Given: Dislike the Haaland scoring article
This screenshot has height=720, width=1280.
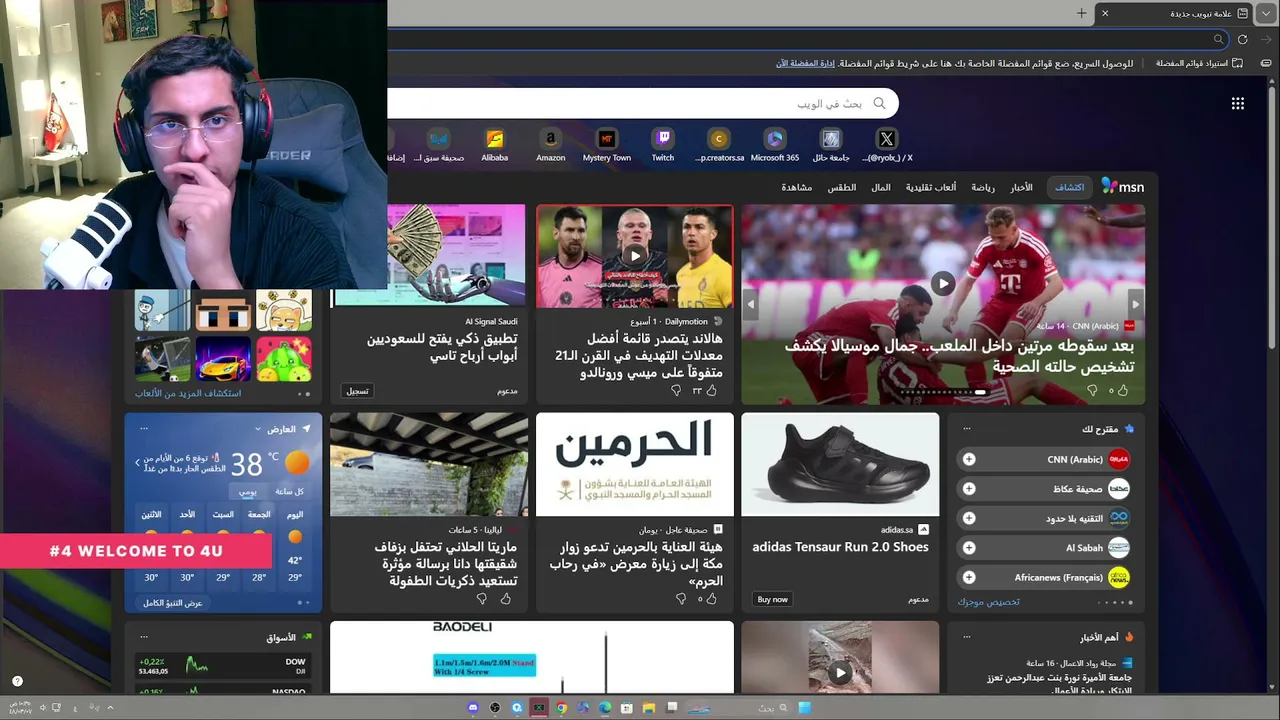Looking at the screenshot, I should click(676, 391).
